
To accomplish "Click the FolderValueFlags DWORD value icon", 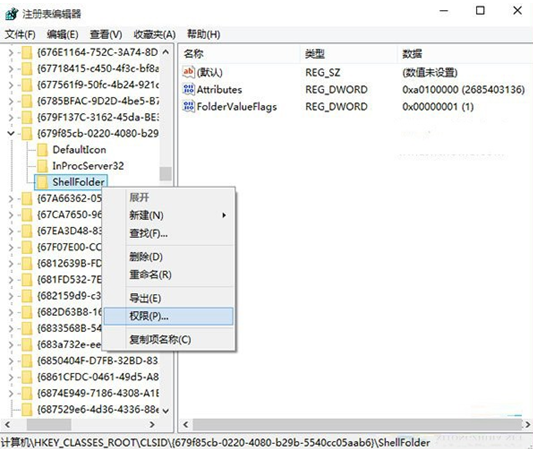I will click(189, 106).
